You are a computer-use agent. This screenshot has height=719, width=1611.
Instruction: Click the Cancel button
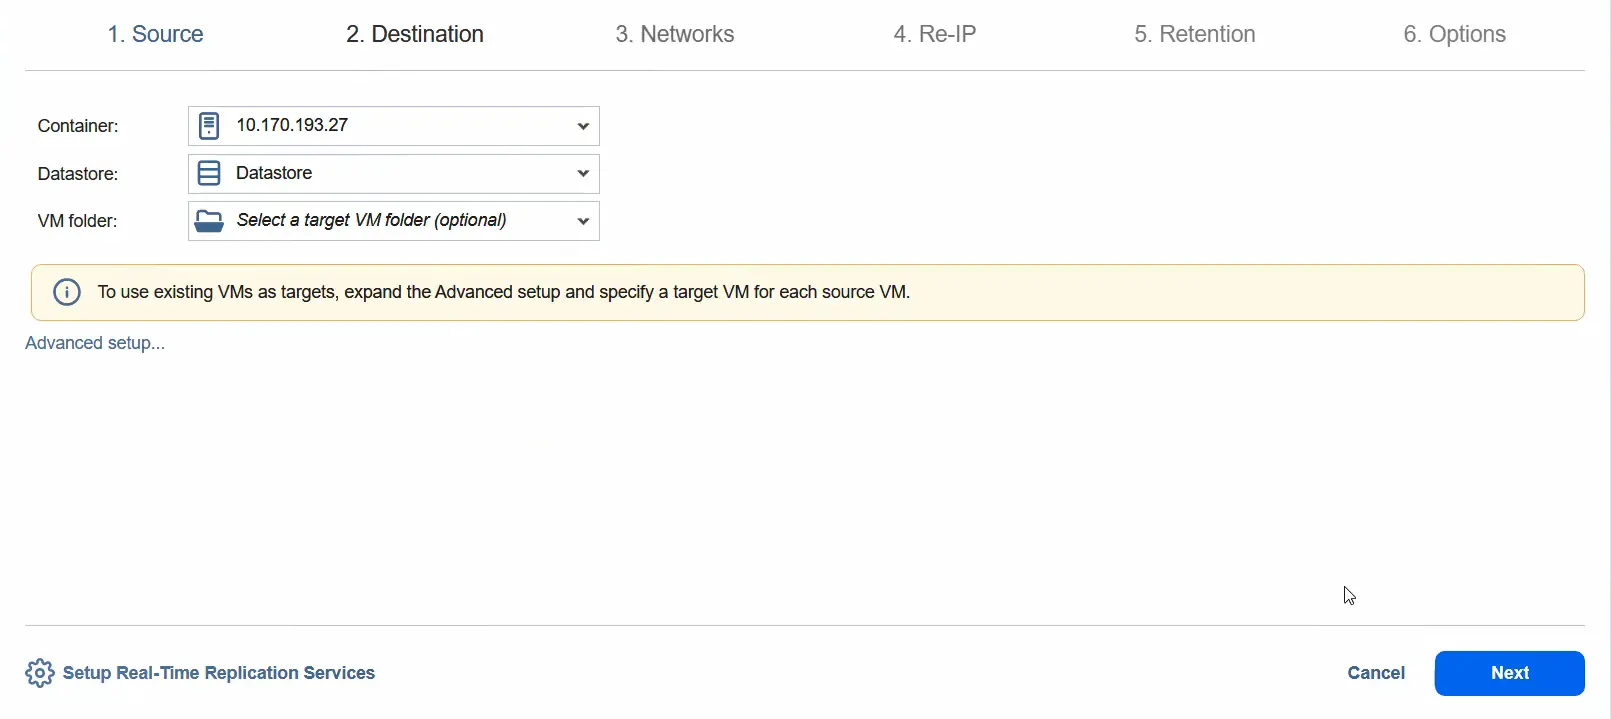[x=1375, y=673]
